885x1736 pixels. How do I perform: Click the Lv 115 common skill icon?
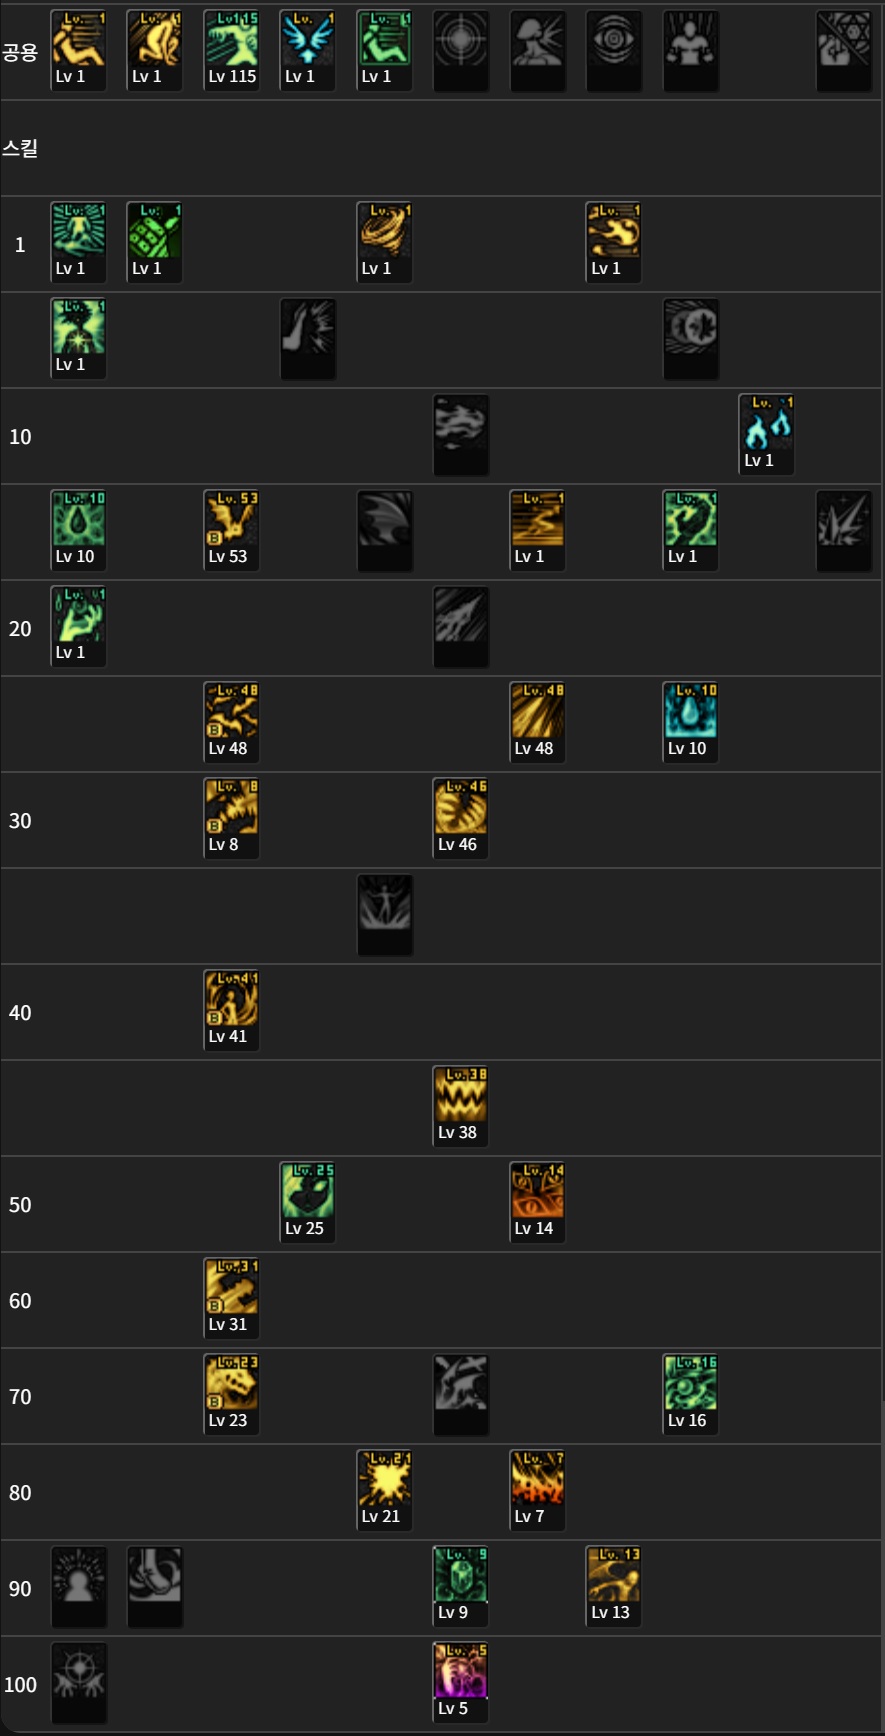coord(231,50)
